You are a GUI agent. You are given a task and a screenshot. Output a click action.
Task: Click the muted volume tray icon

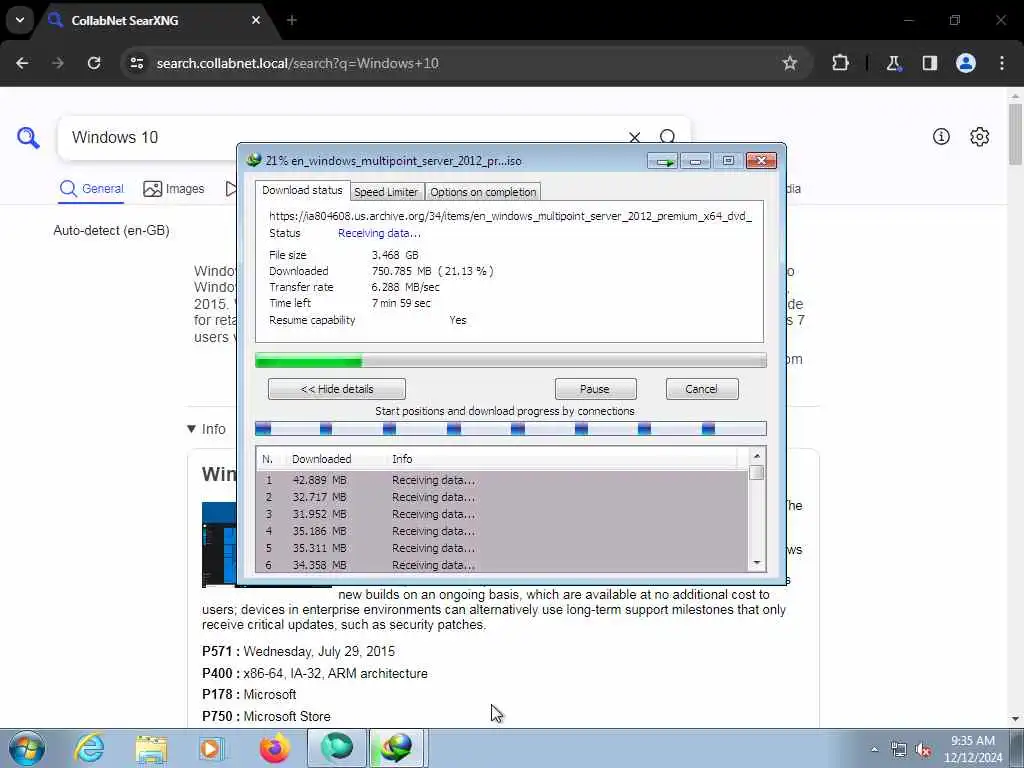(x=923, y=750)
